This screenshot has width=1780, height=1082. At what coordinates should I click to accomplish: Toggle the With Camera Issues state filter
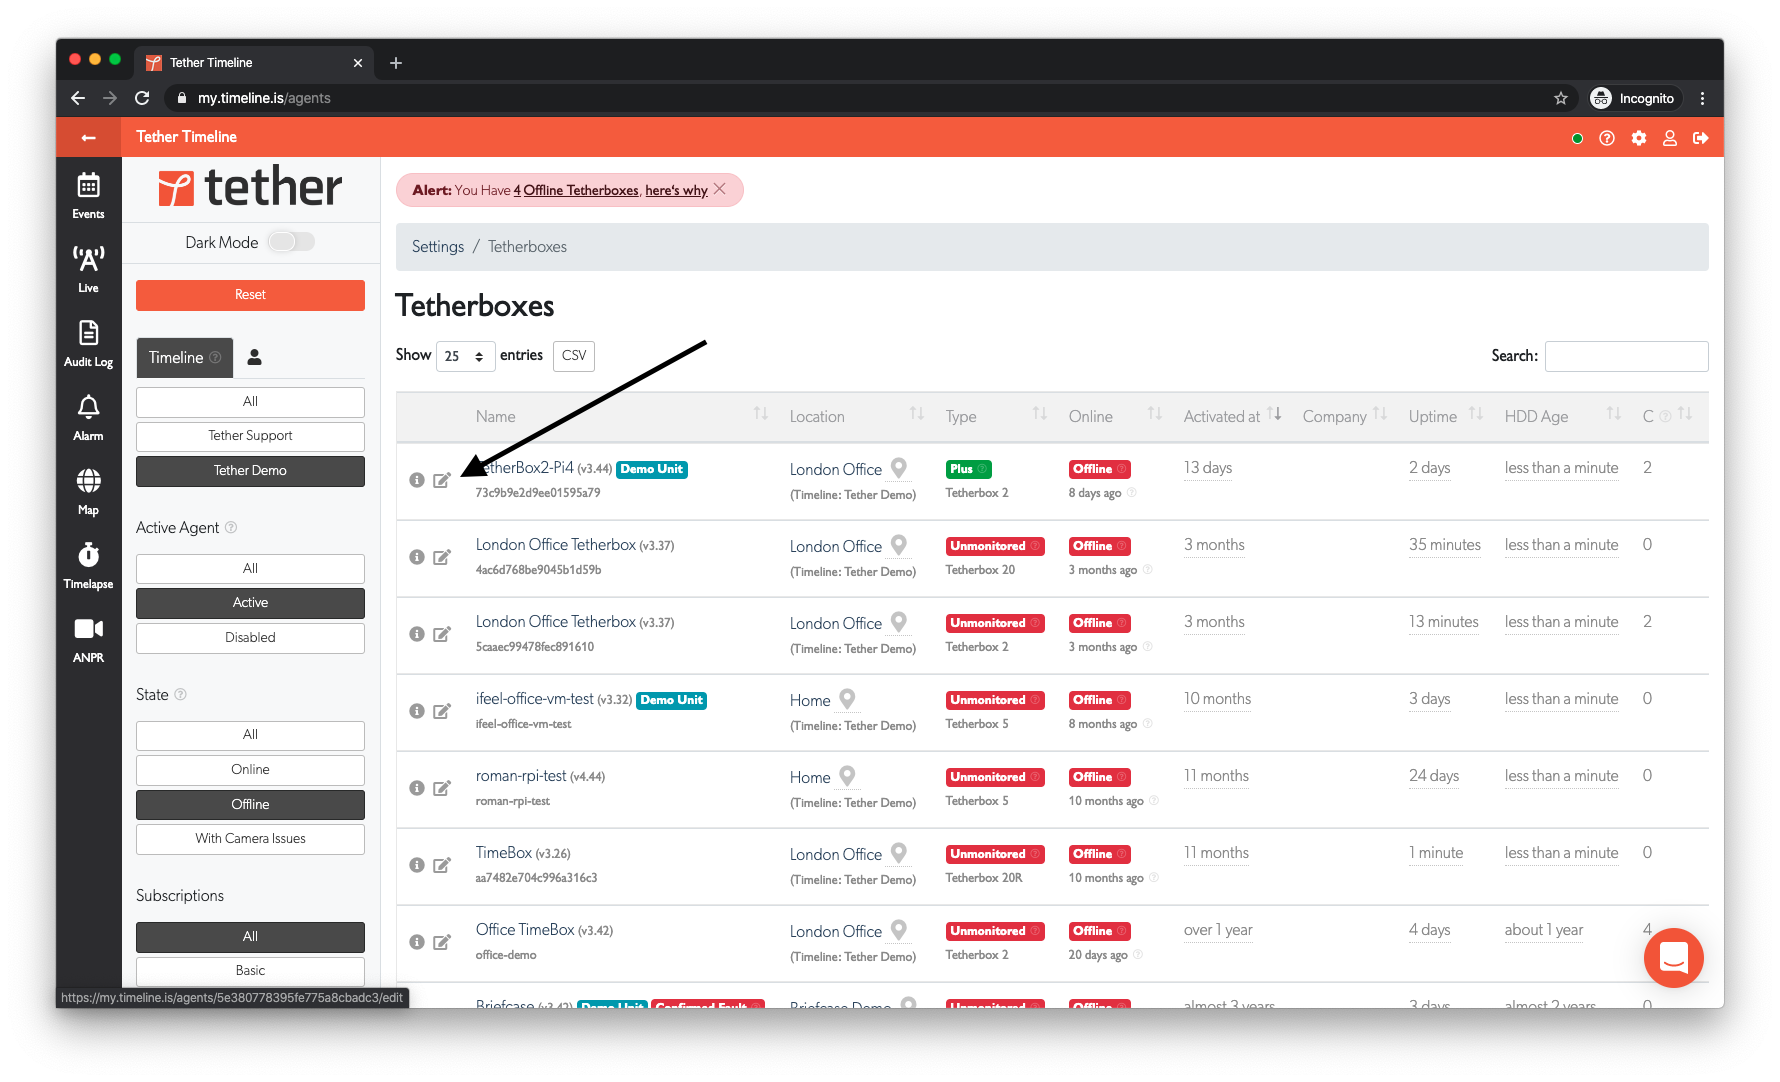point(249,838)
